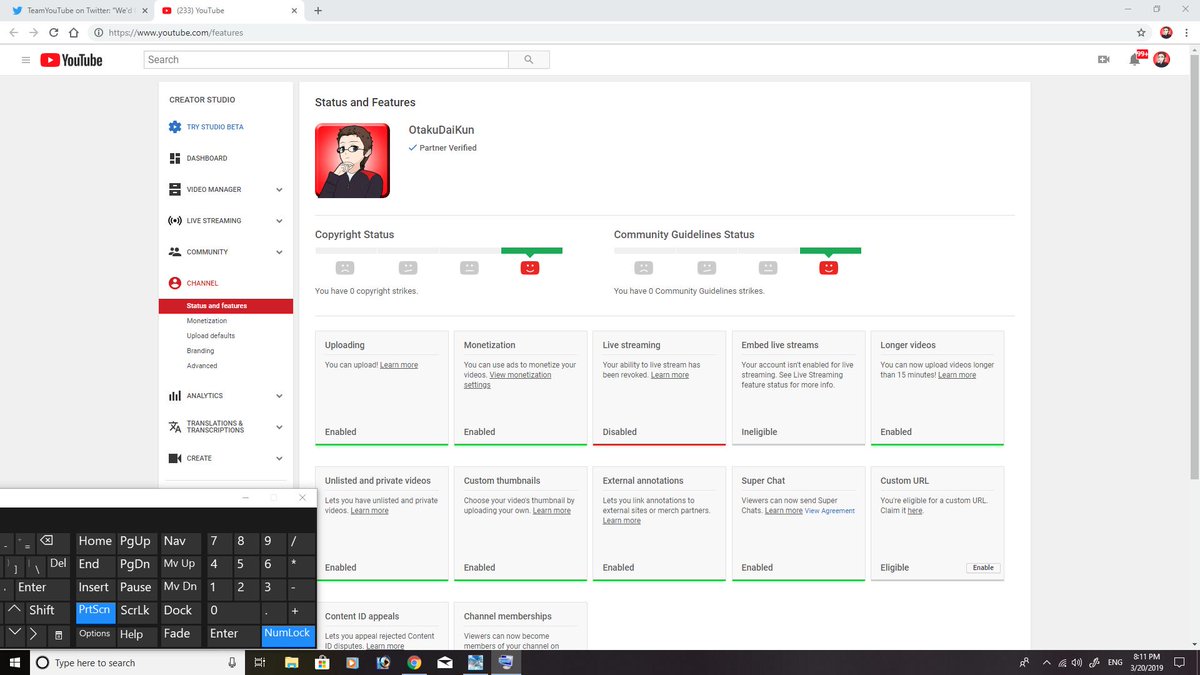Click the Try Studio Beta gear icon
This screenshot has height=675, width=1200.
tap(175, 127)
